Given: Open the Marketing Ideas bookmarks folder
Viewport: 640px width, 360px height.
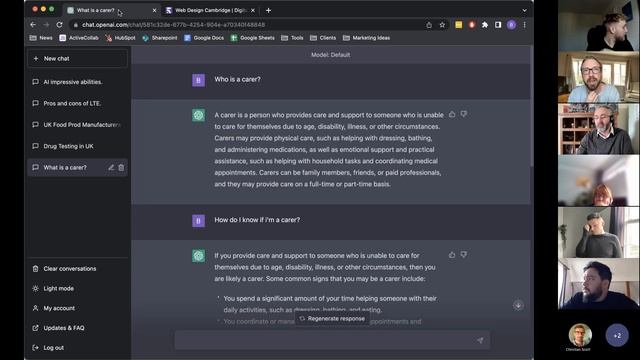Looking at the screenshot, I should coord(367,38).
